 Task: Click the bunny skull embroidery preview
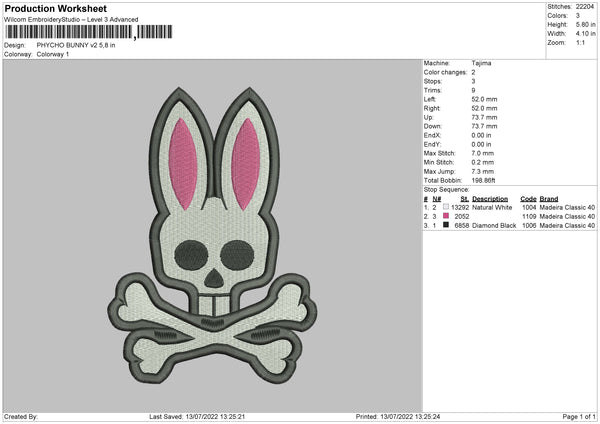click(212, 236)
